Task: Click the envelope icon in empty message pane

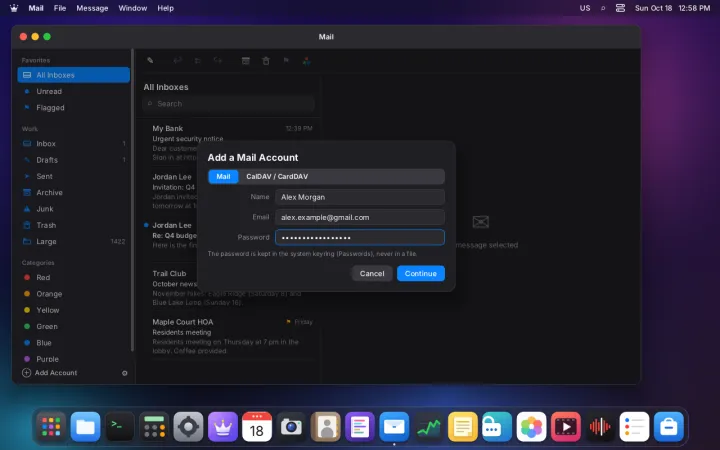Action: point(480,222)
